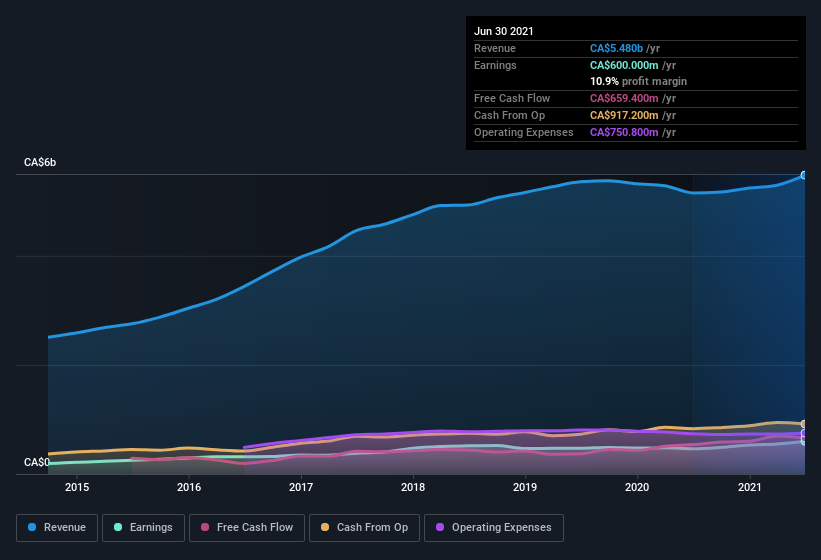Click the Cash From Op endpoint marker on the orange line
This screenshot has width=821, height=560.
tap(803, 424)
